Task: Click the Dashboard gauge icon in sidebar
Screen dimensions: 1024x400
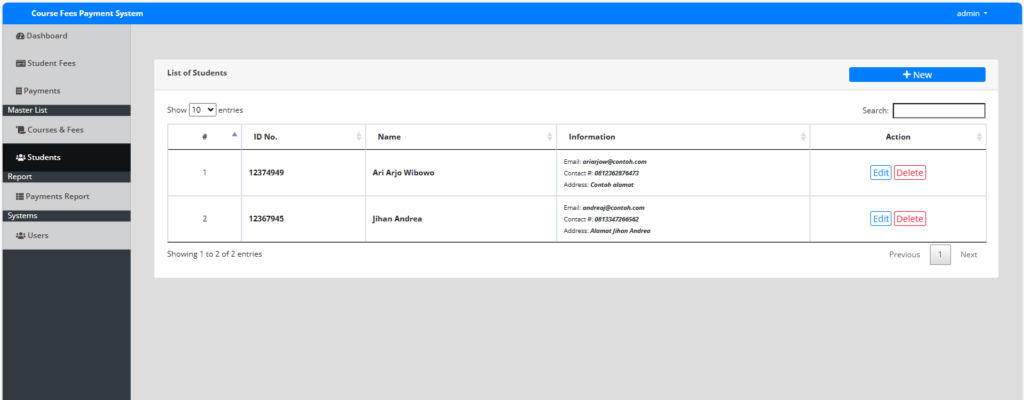Action: [x=20, y=36]
